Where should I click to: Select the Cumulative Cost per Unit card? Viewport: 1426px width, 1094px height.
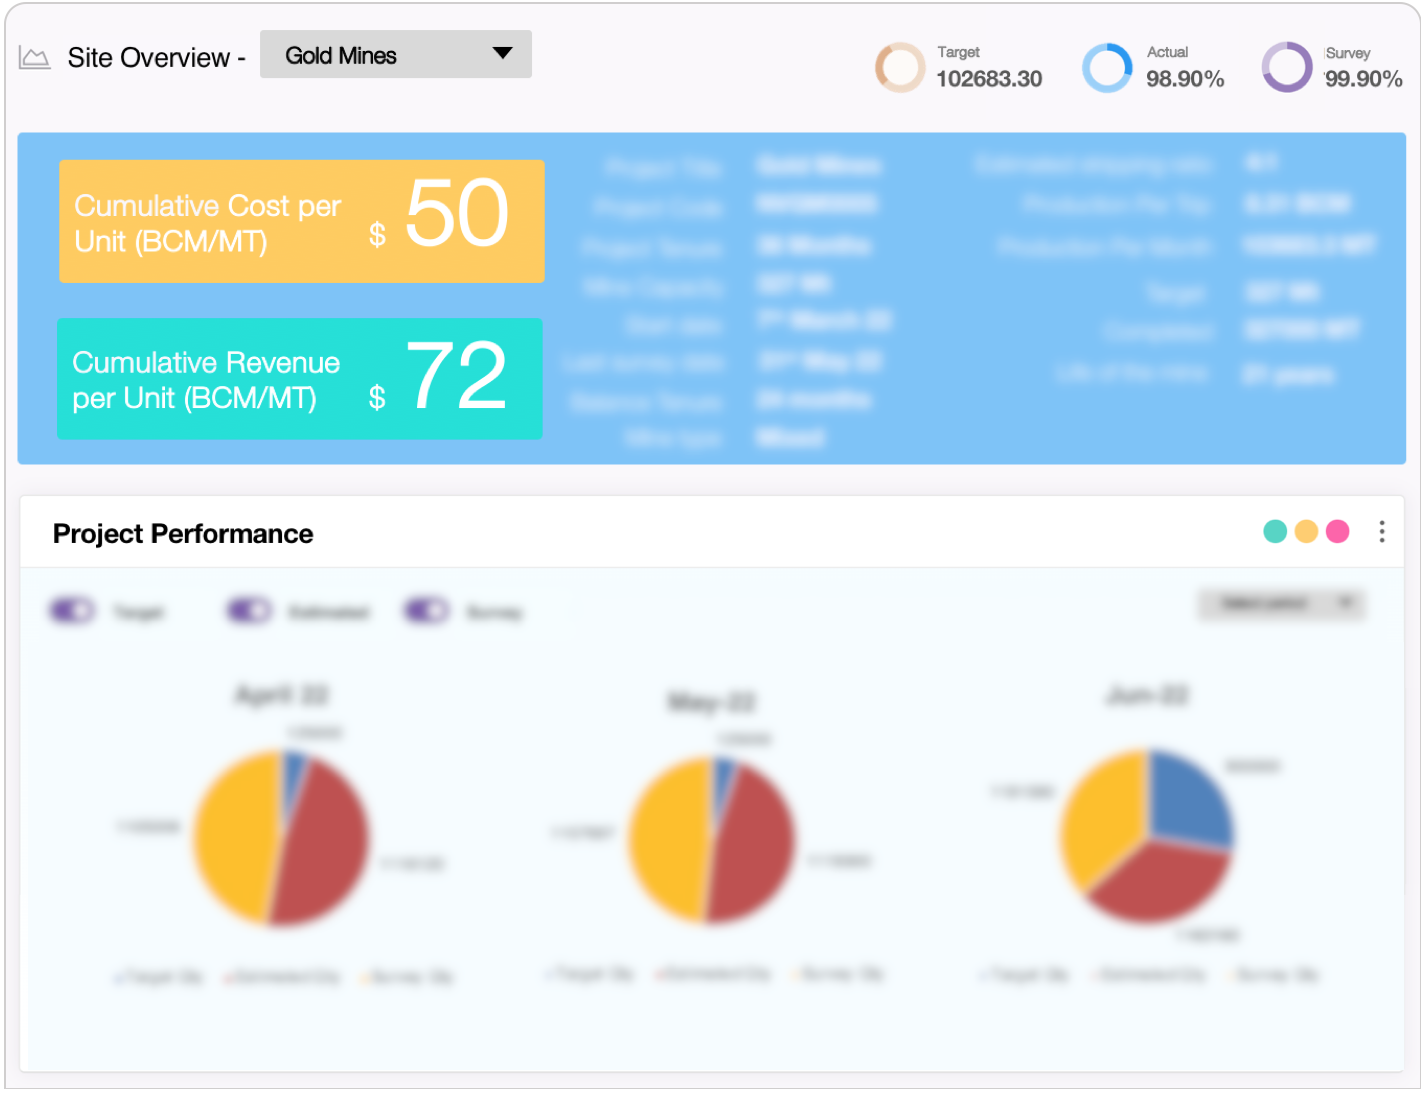point(301,221)
